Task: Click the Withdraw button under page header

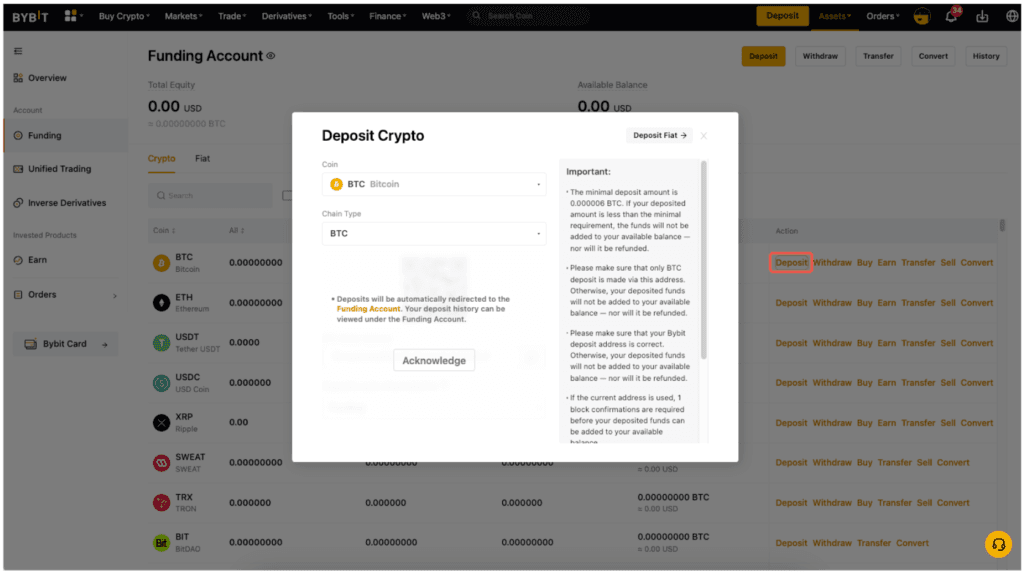Action: 820,56
